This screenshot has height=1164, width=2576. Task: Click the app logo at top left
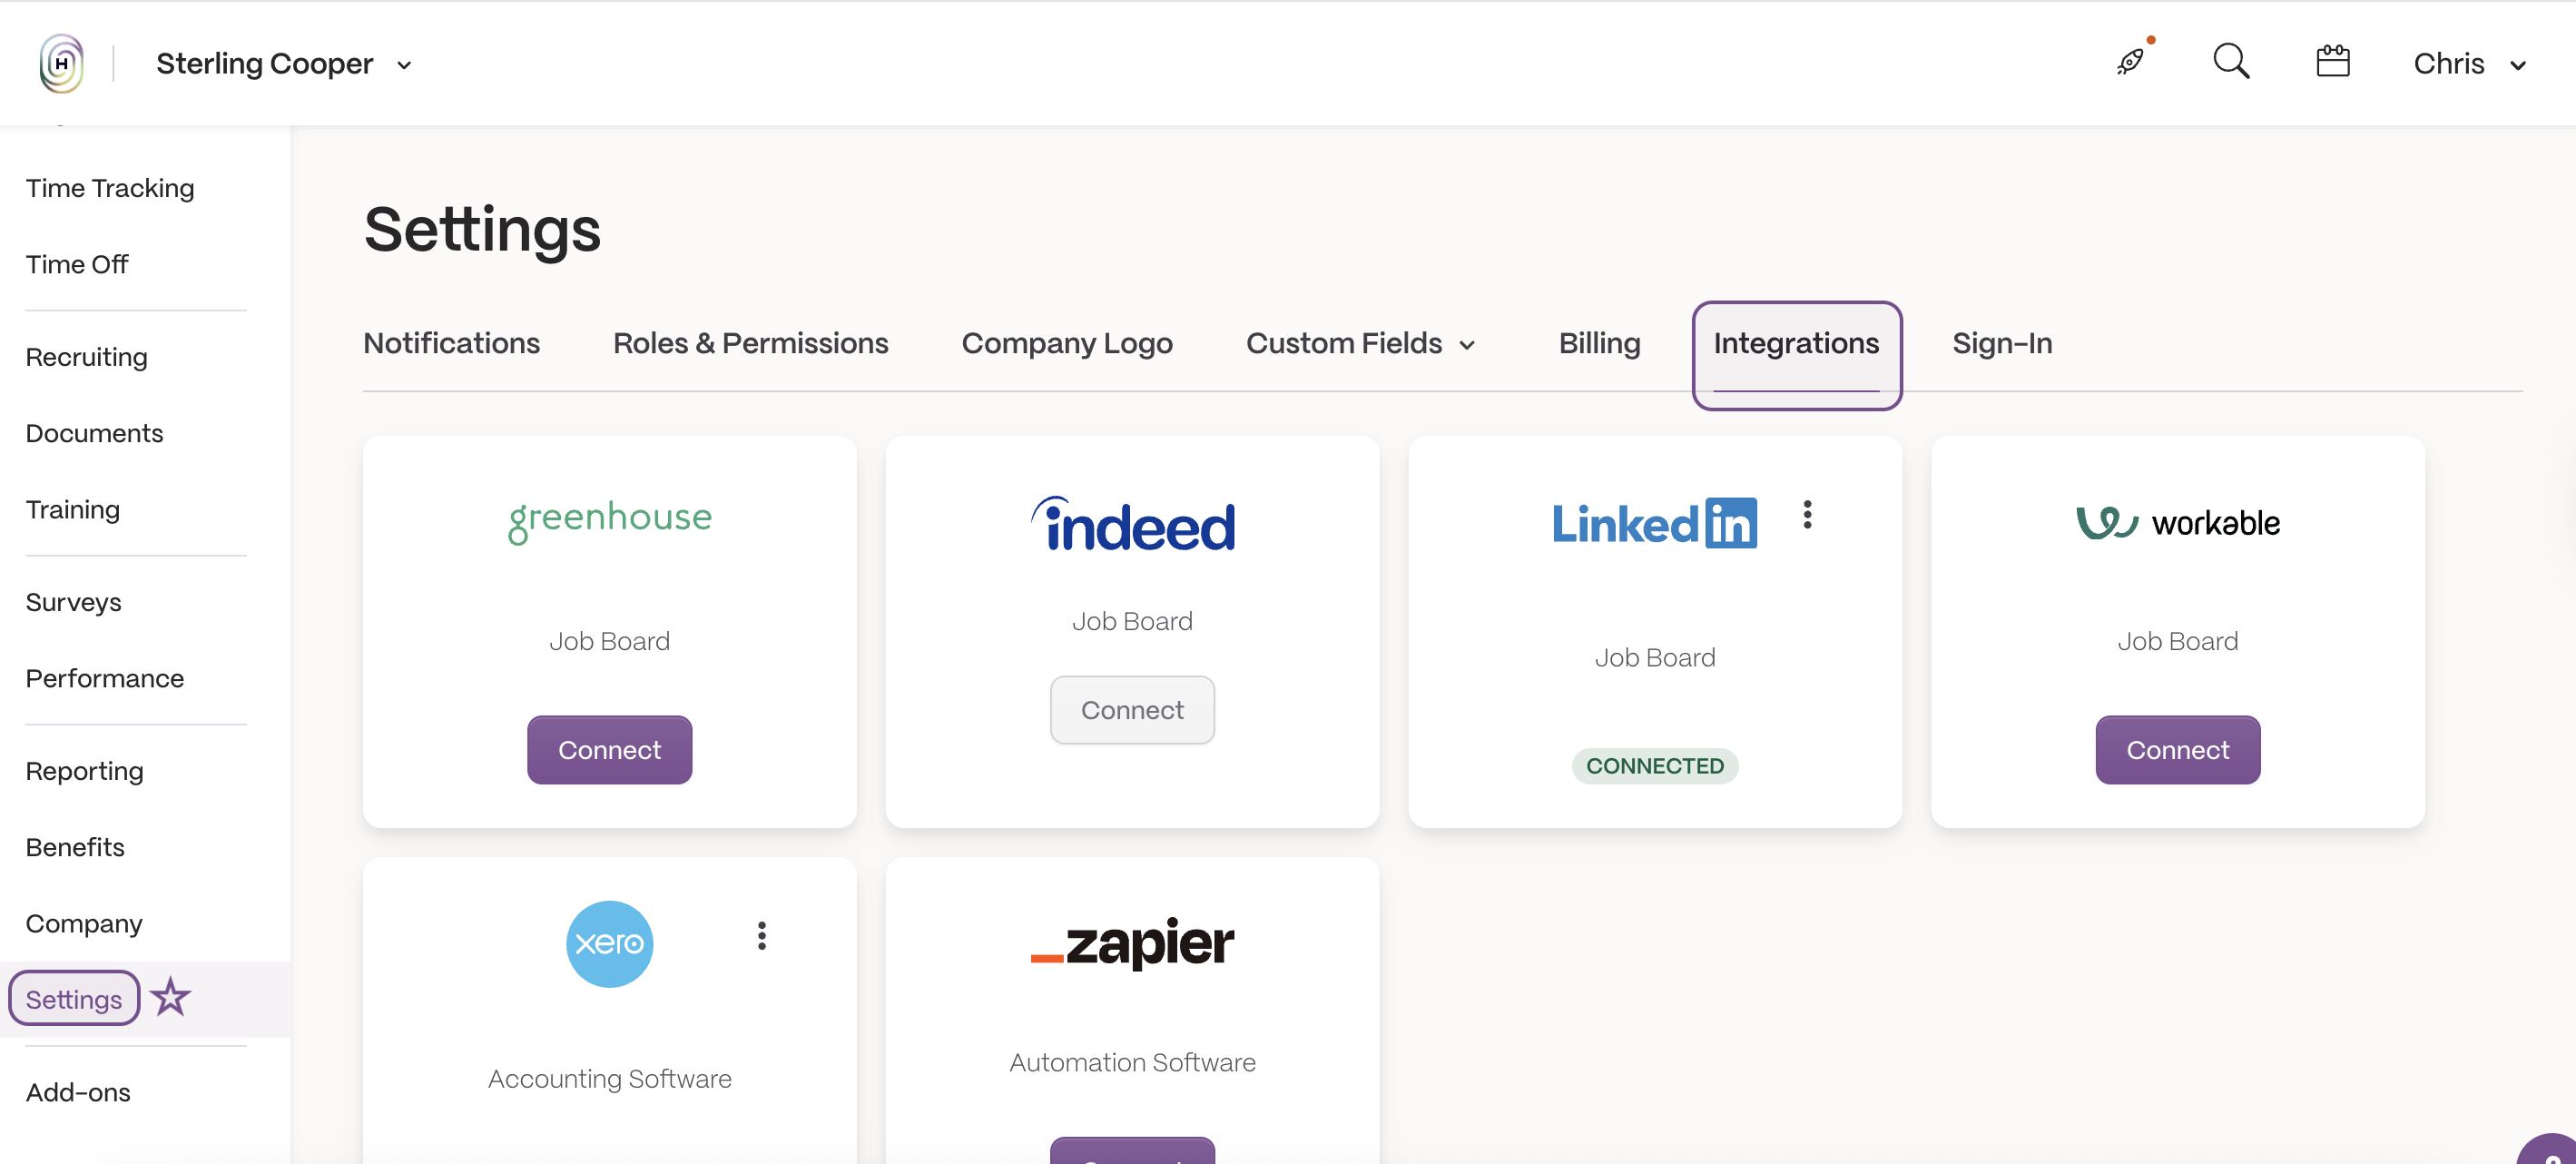click(61, 64)
